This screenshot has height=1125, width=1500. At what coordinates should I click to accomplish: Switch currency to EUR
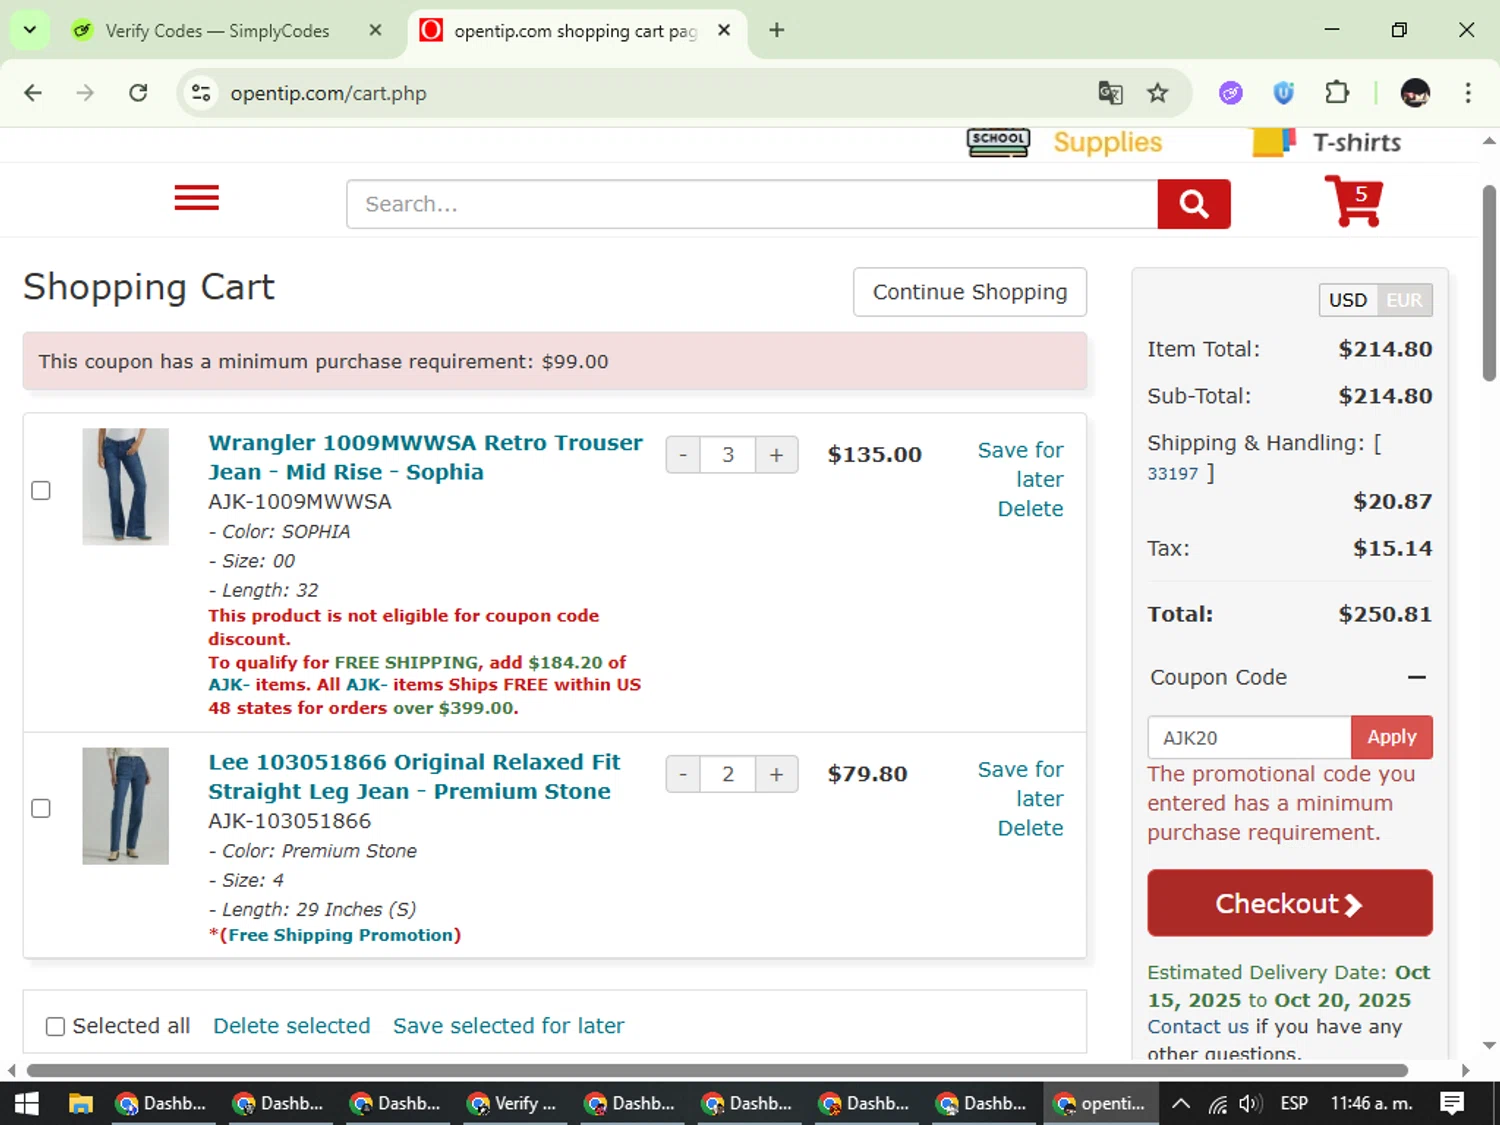(1404, 300)
